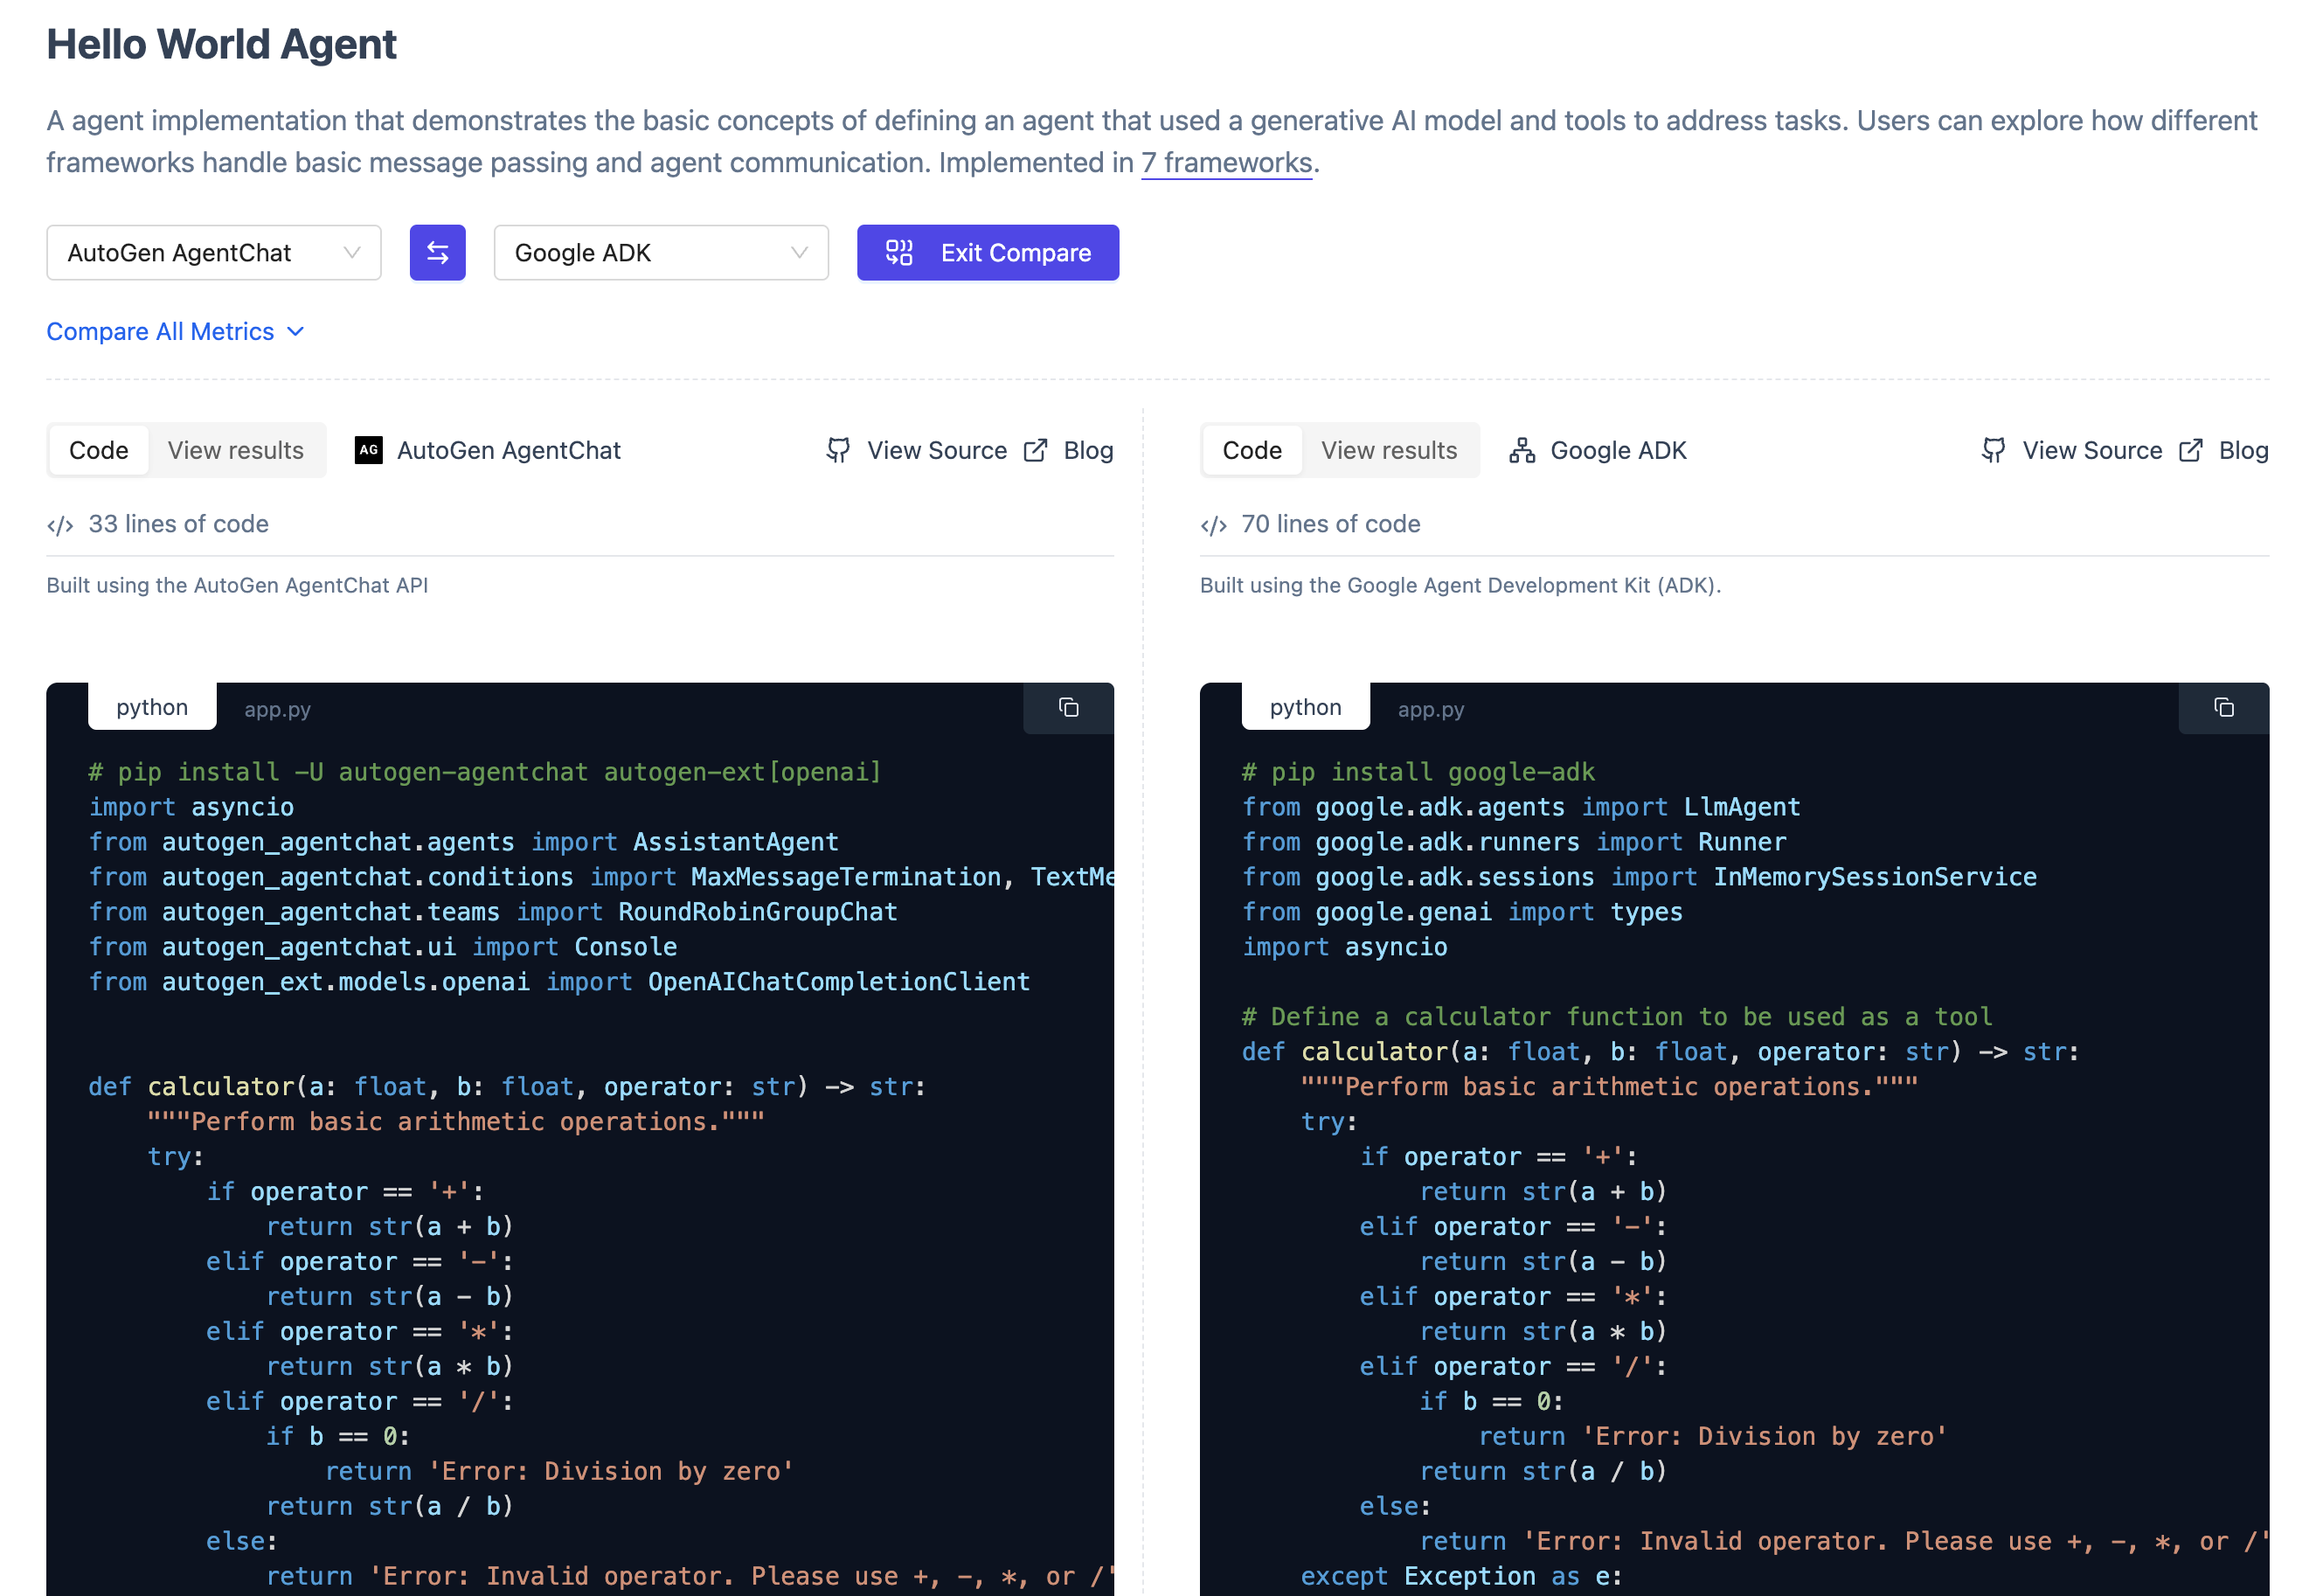The height and width of the screenshot is (1596, 2323).
Task: Open the AutoGen AgentChat framework dropdown
Action: coord(213,252)
